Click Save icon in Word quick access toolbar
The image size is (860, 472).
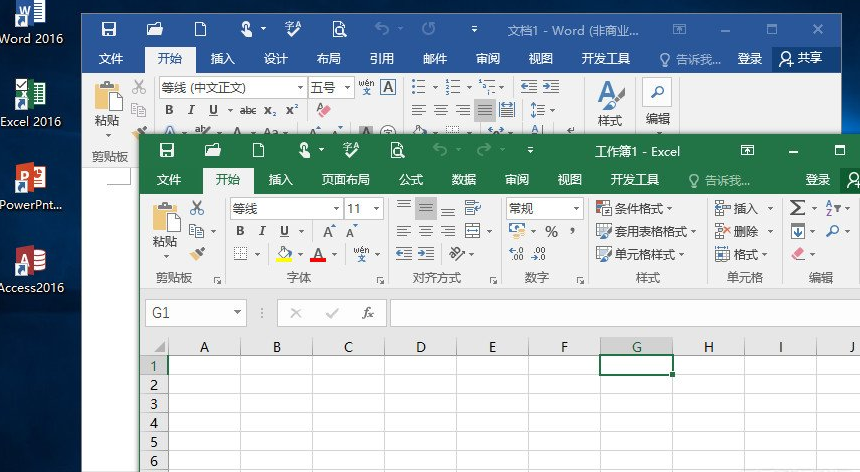point(109,29)
